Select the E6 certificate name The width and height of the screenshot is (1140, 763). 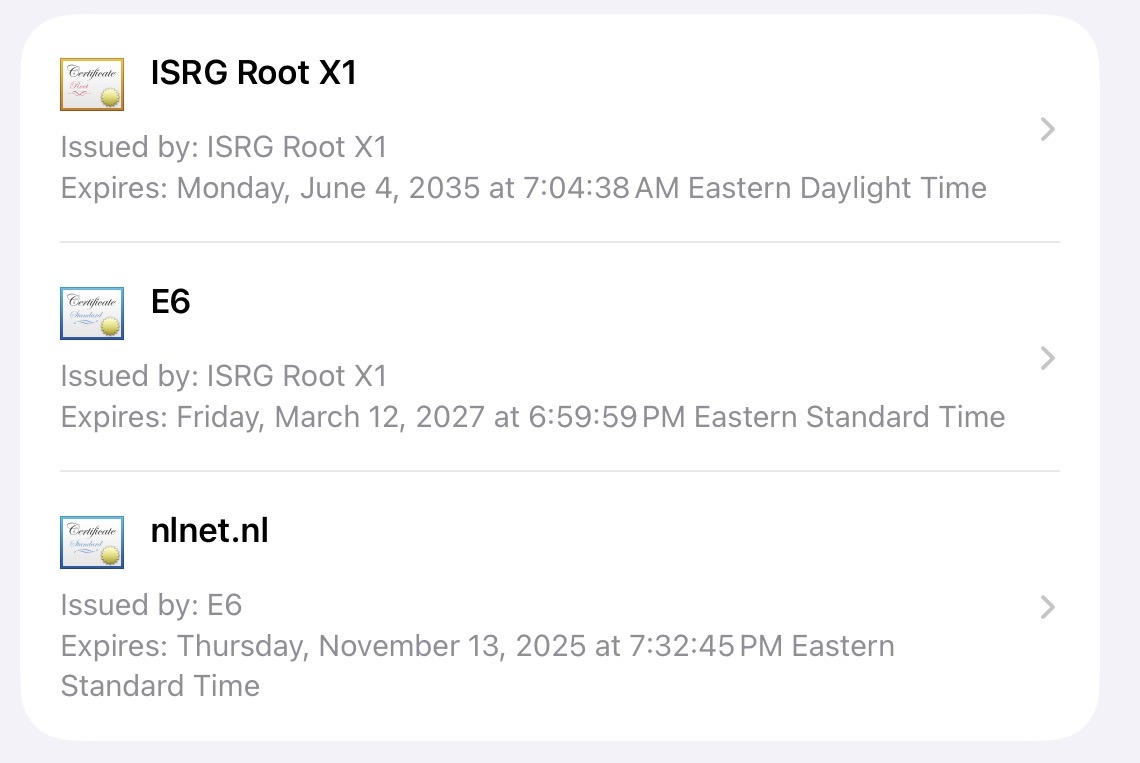tap(170, 302)
